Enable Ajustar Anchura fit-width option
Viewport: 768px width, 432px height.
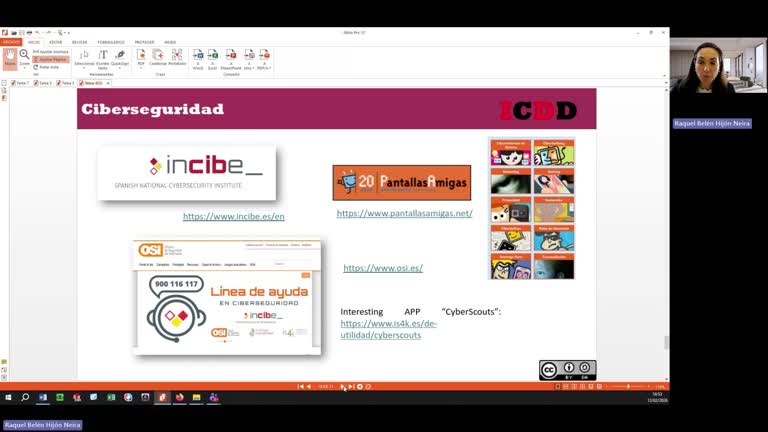[51, 51]
